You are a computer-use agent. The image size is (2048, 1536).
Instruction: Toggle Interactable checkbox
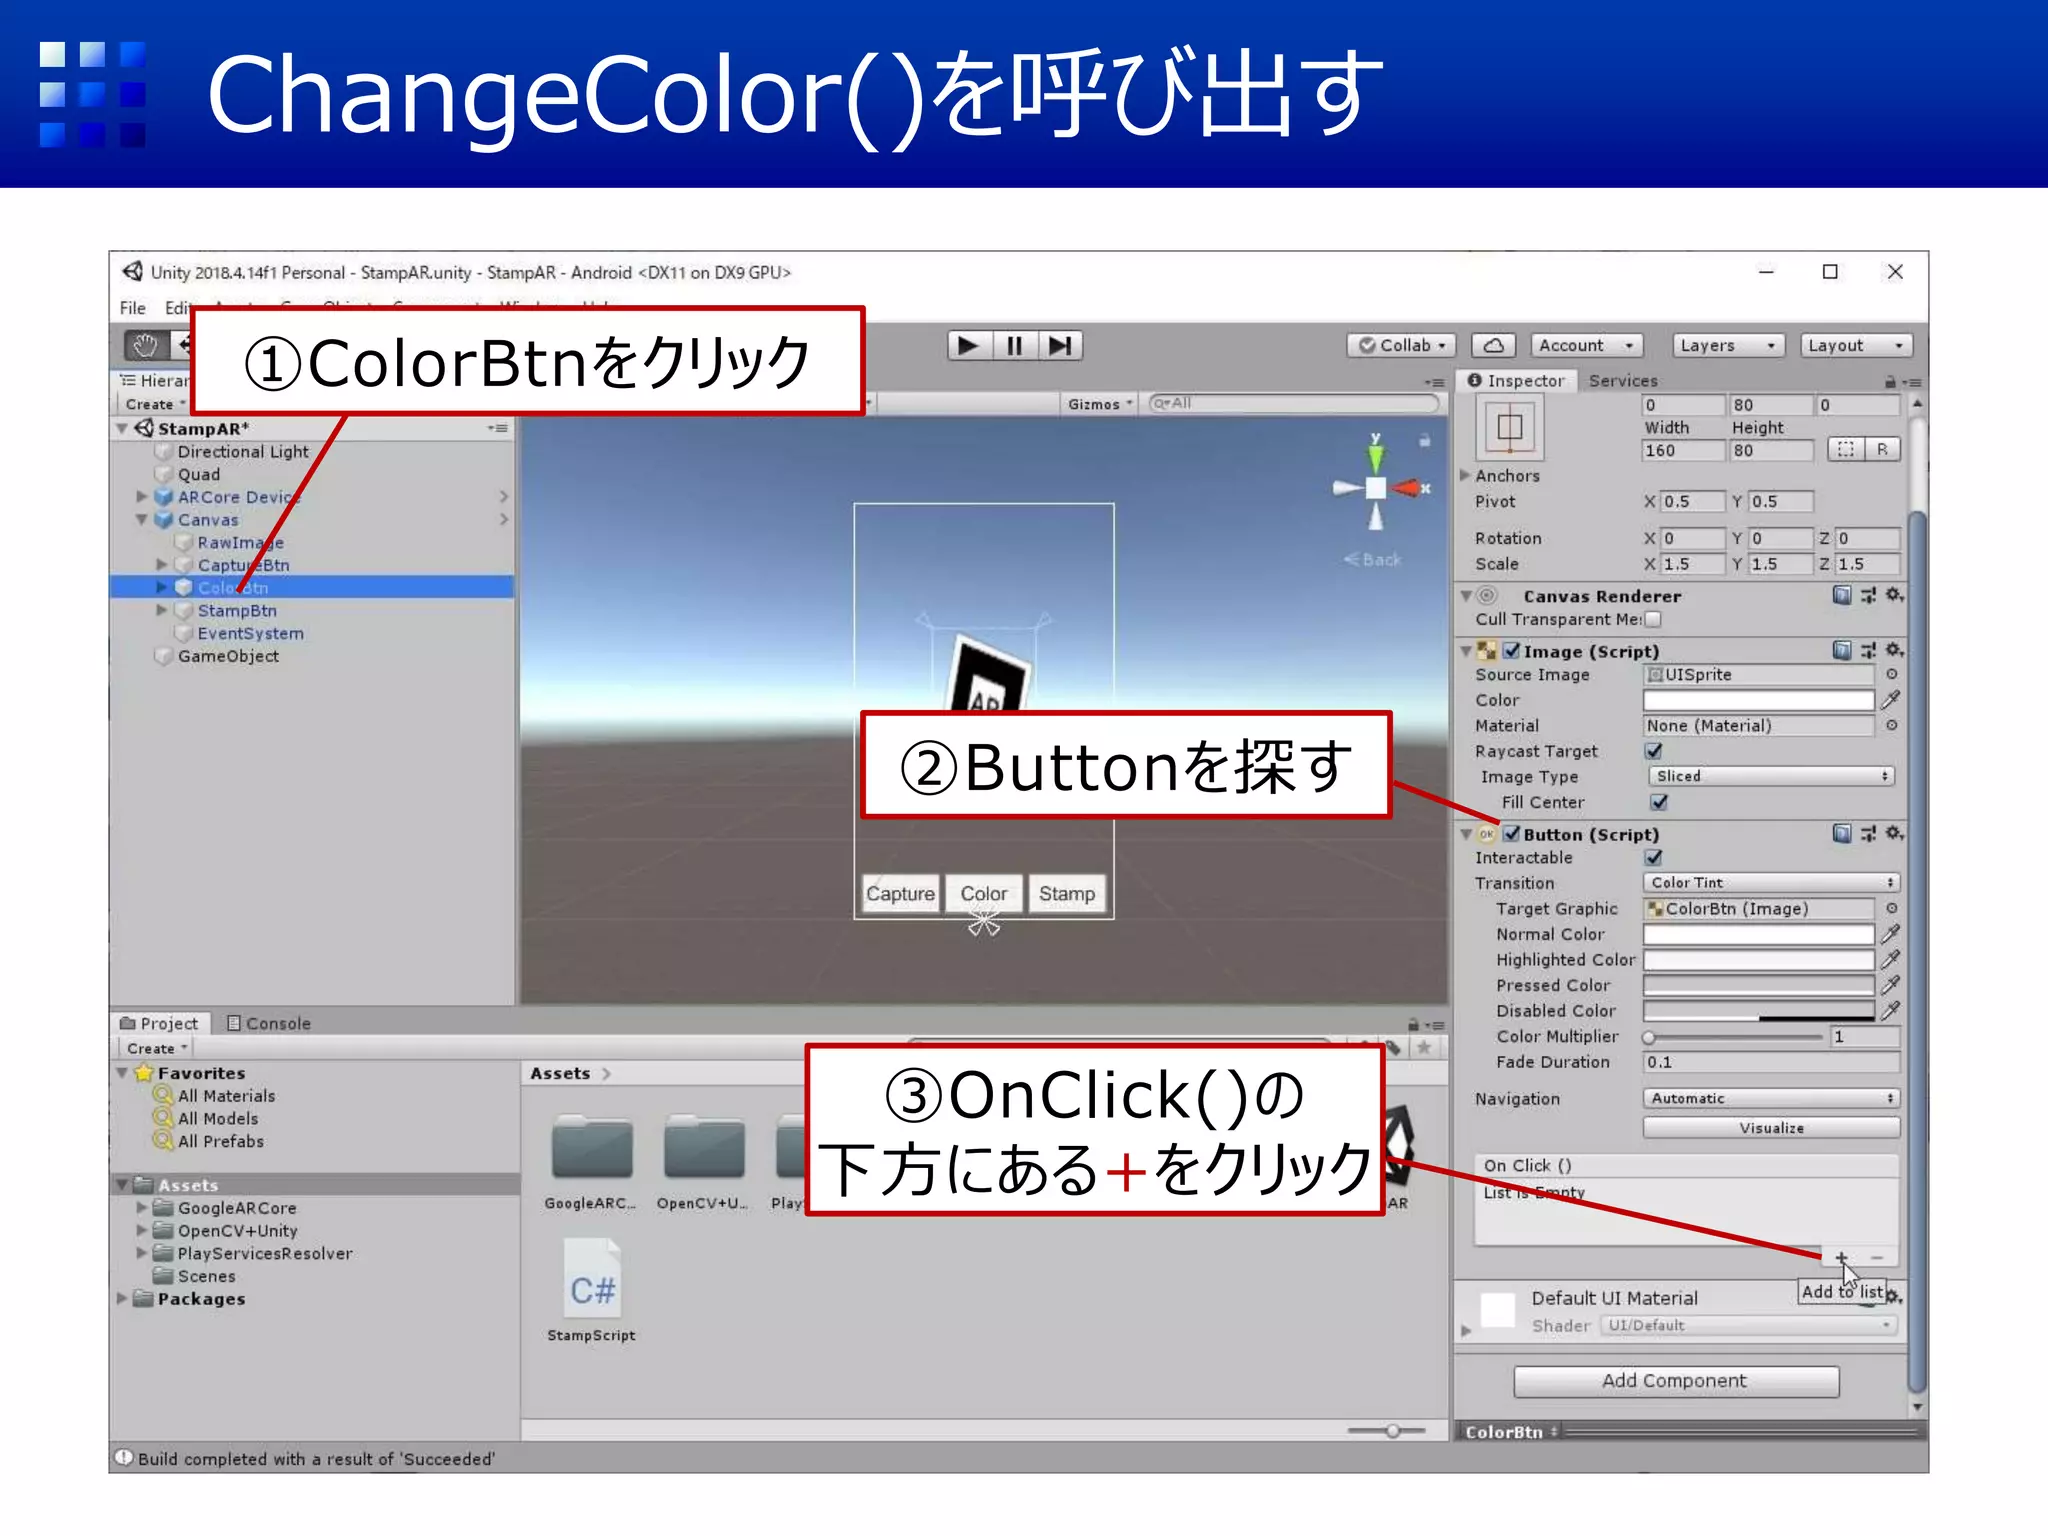[1654, 858]
